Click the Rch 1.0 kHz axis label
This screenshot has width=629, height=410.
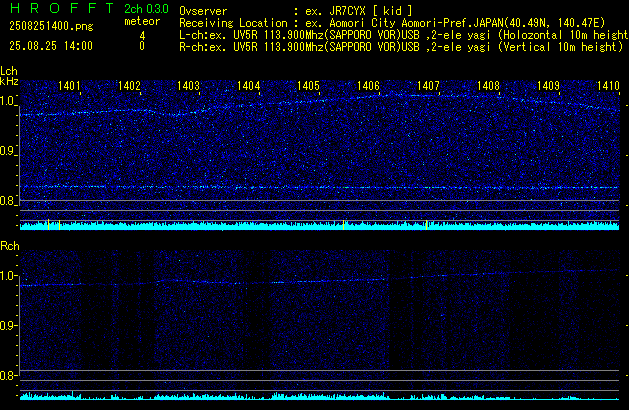[8, 276]
